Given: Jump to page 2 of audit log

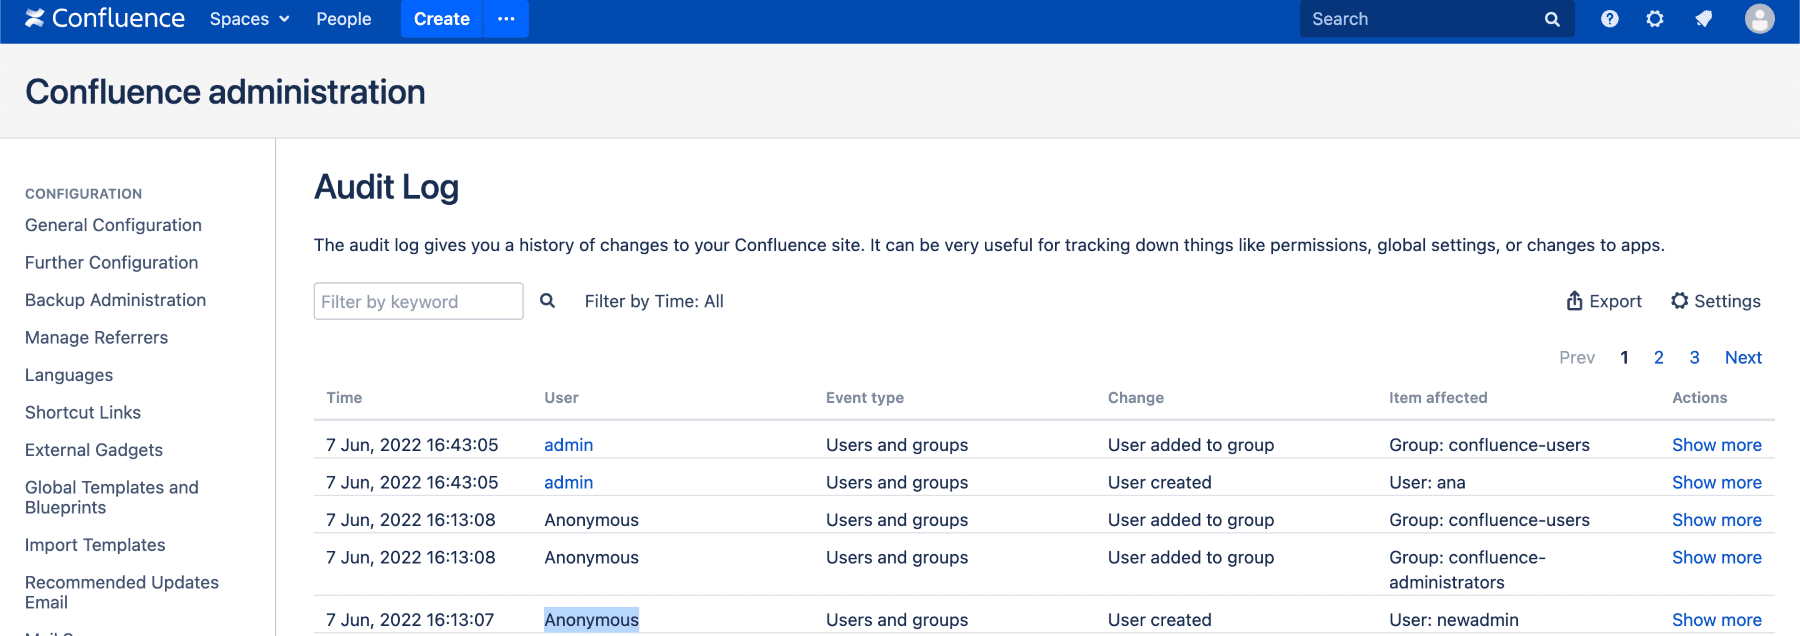Looking at the screenshot, I should pos(1658,357).
